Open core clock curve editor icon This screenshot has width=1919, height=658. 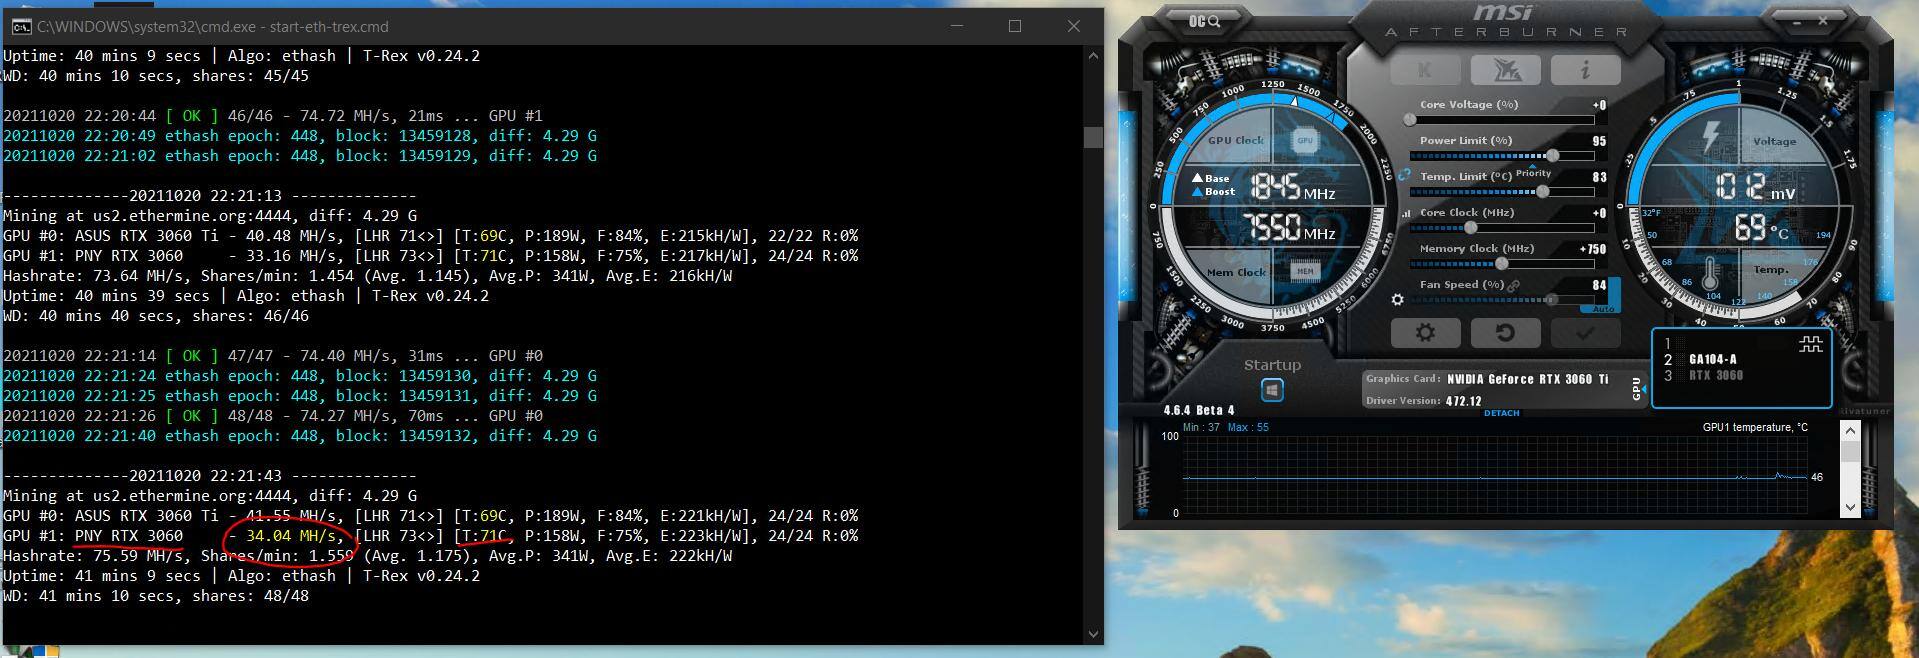[x=1406, y=213]
